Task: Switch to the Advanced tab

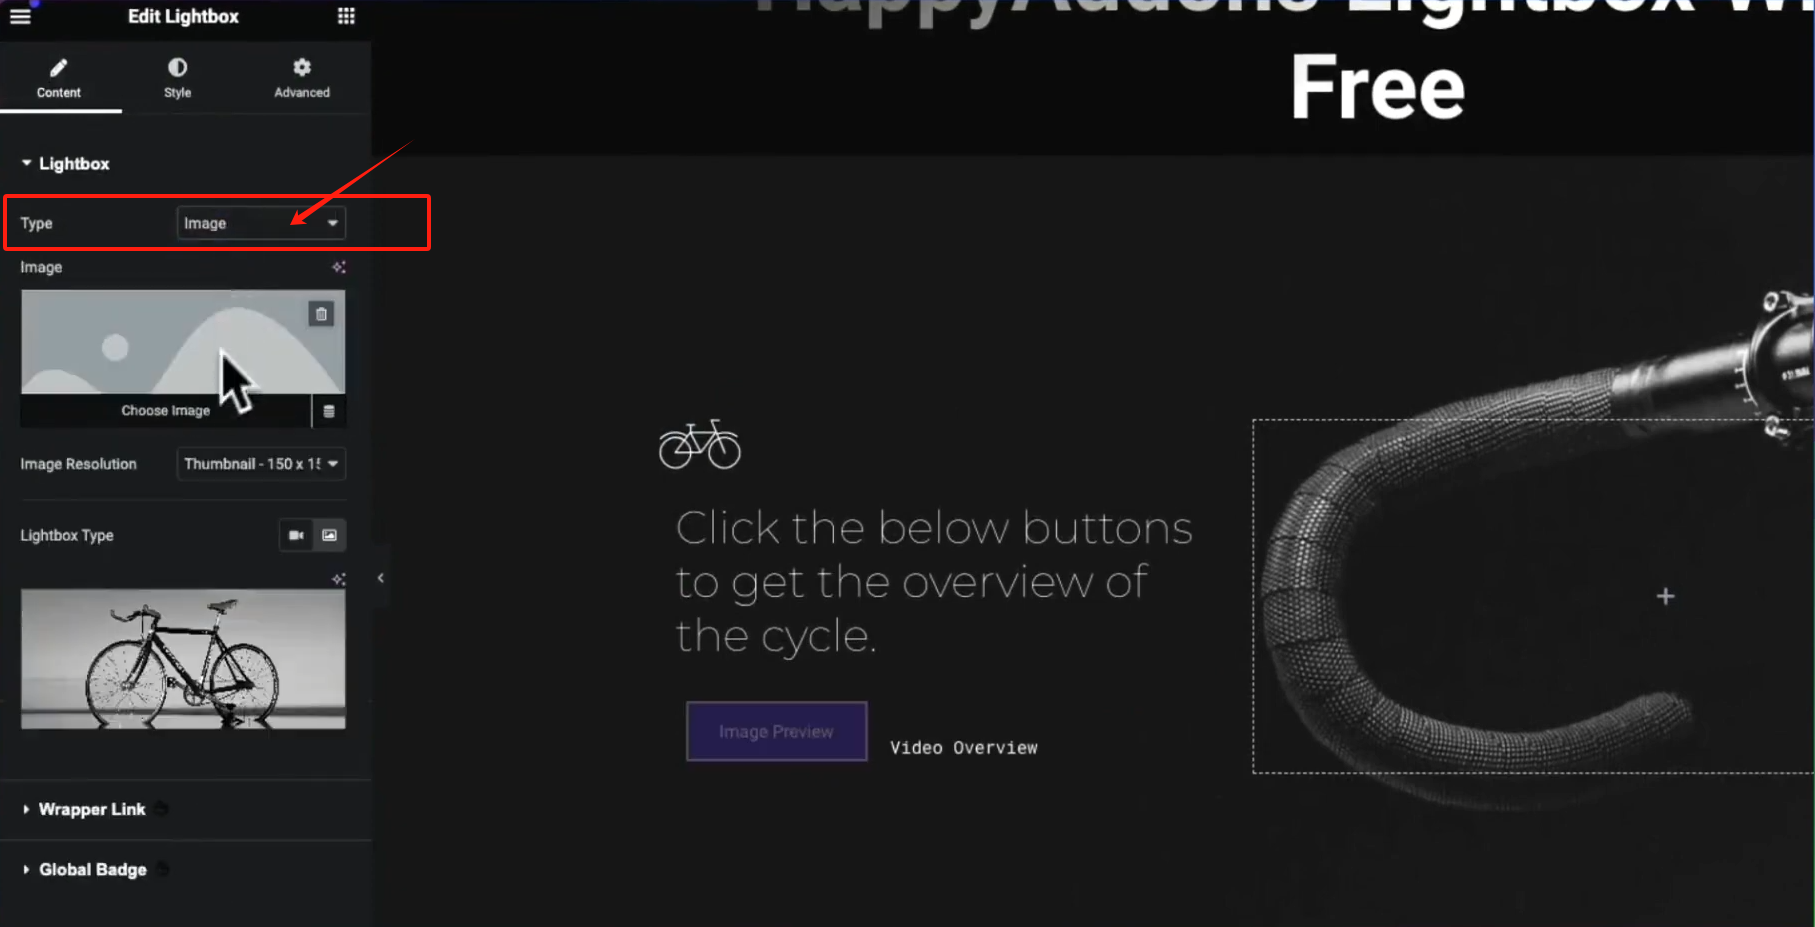Action: (302, 78)
